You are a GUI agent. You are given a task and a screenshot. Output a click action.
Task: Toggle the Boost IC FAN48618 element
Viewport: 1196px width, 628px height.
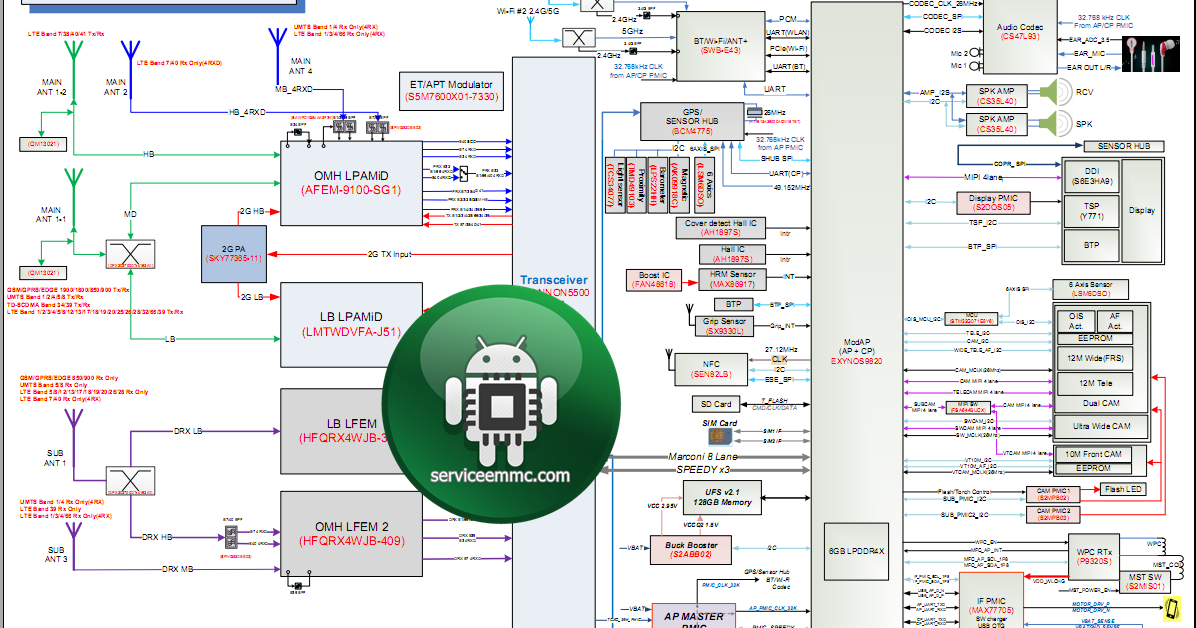(x=656, y=279)
